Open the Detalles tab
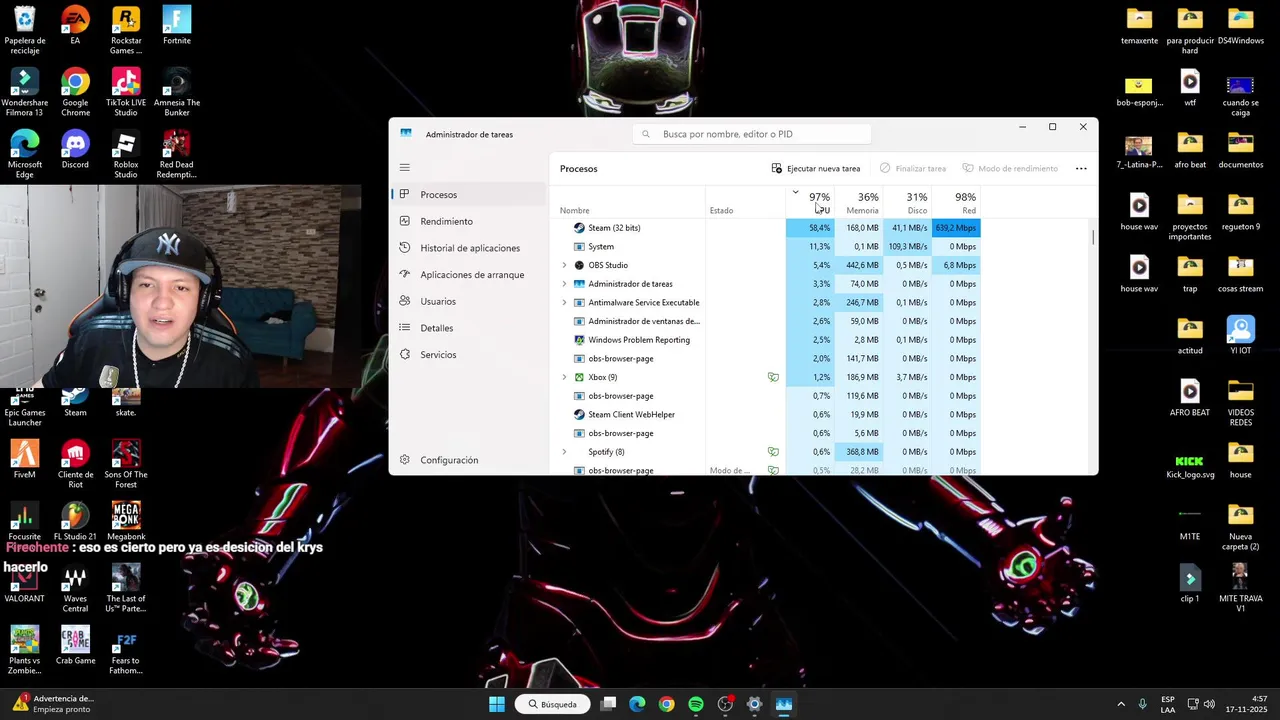The width and height of the screenshot is (1280, 720). pyautogui.click(x=469, y=328)
